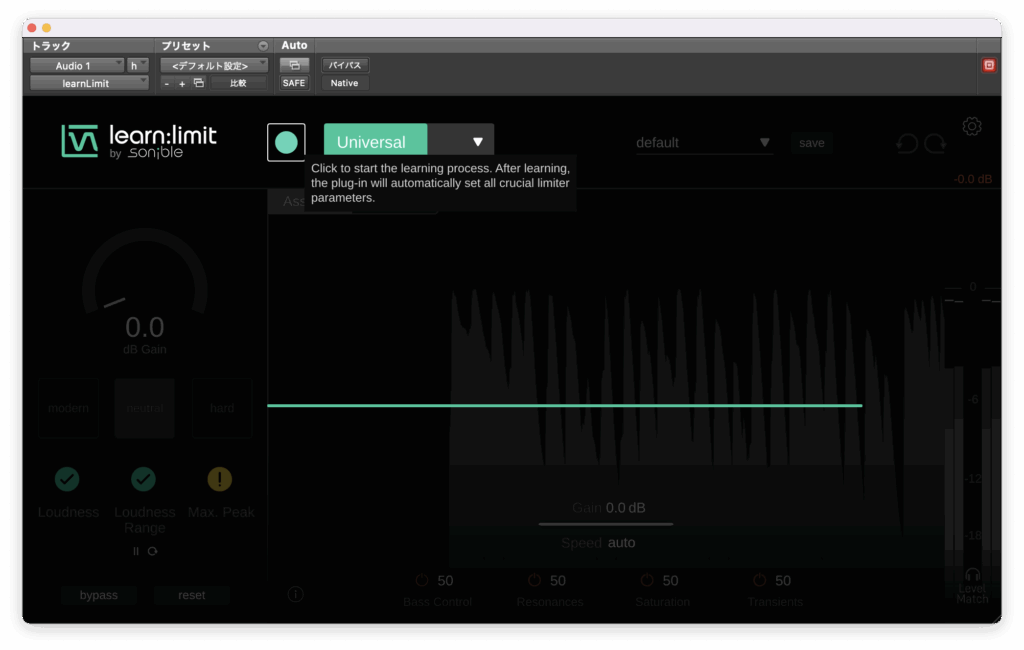The image size is (1024, 650).
Task: Toggle the バイパス bypass button
Action: [345, 65]
